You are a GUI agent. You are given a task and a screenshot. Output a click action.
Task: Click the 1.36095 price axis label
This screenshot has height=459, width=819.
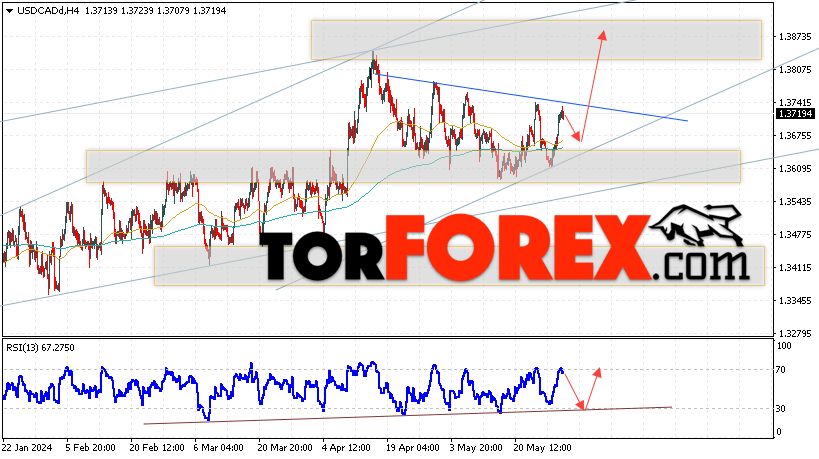(x=795, y=169)
